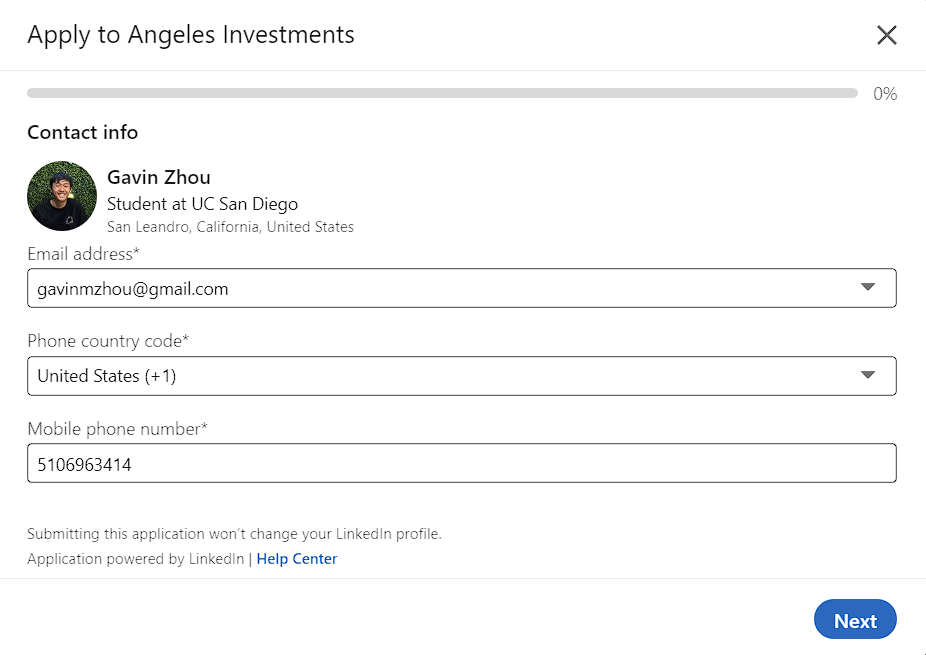Click the Phone country code label
The image size is (926, 655).
pyautogui.click(x=108, y=341)
